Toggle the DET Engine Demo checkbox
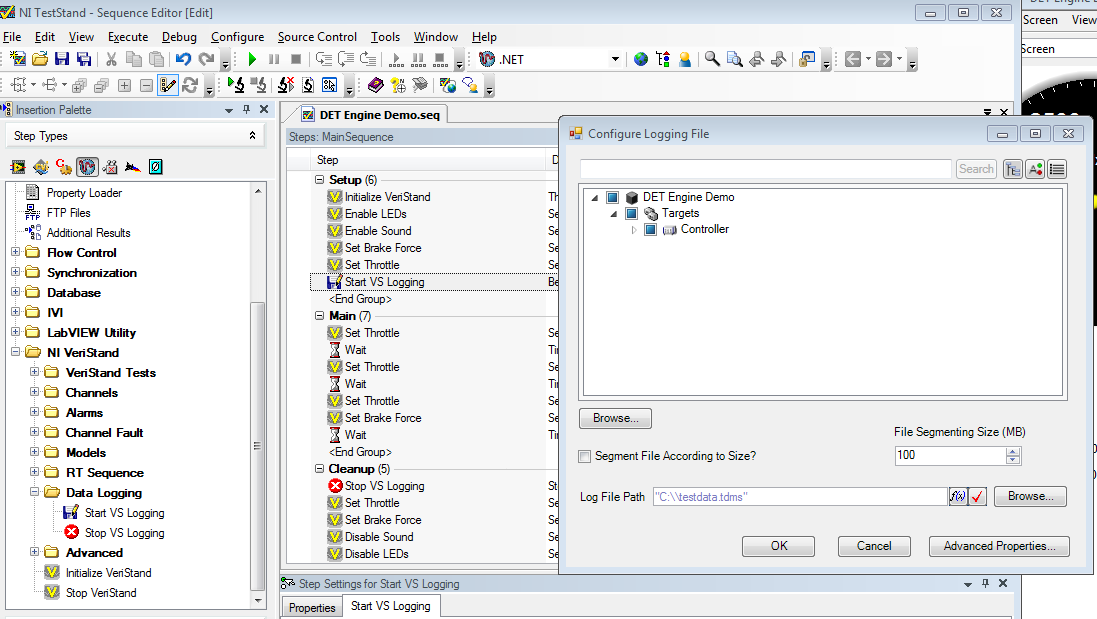 tap(613, 198)
